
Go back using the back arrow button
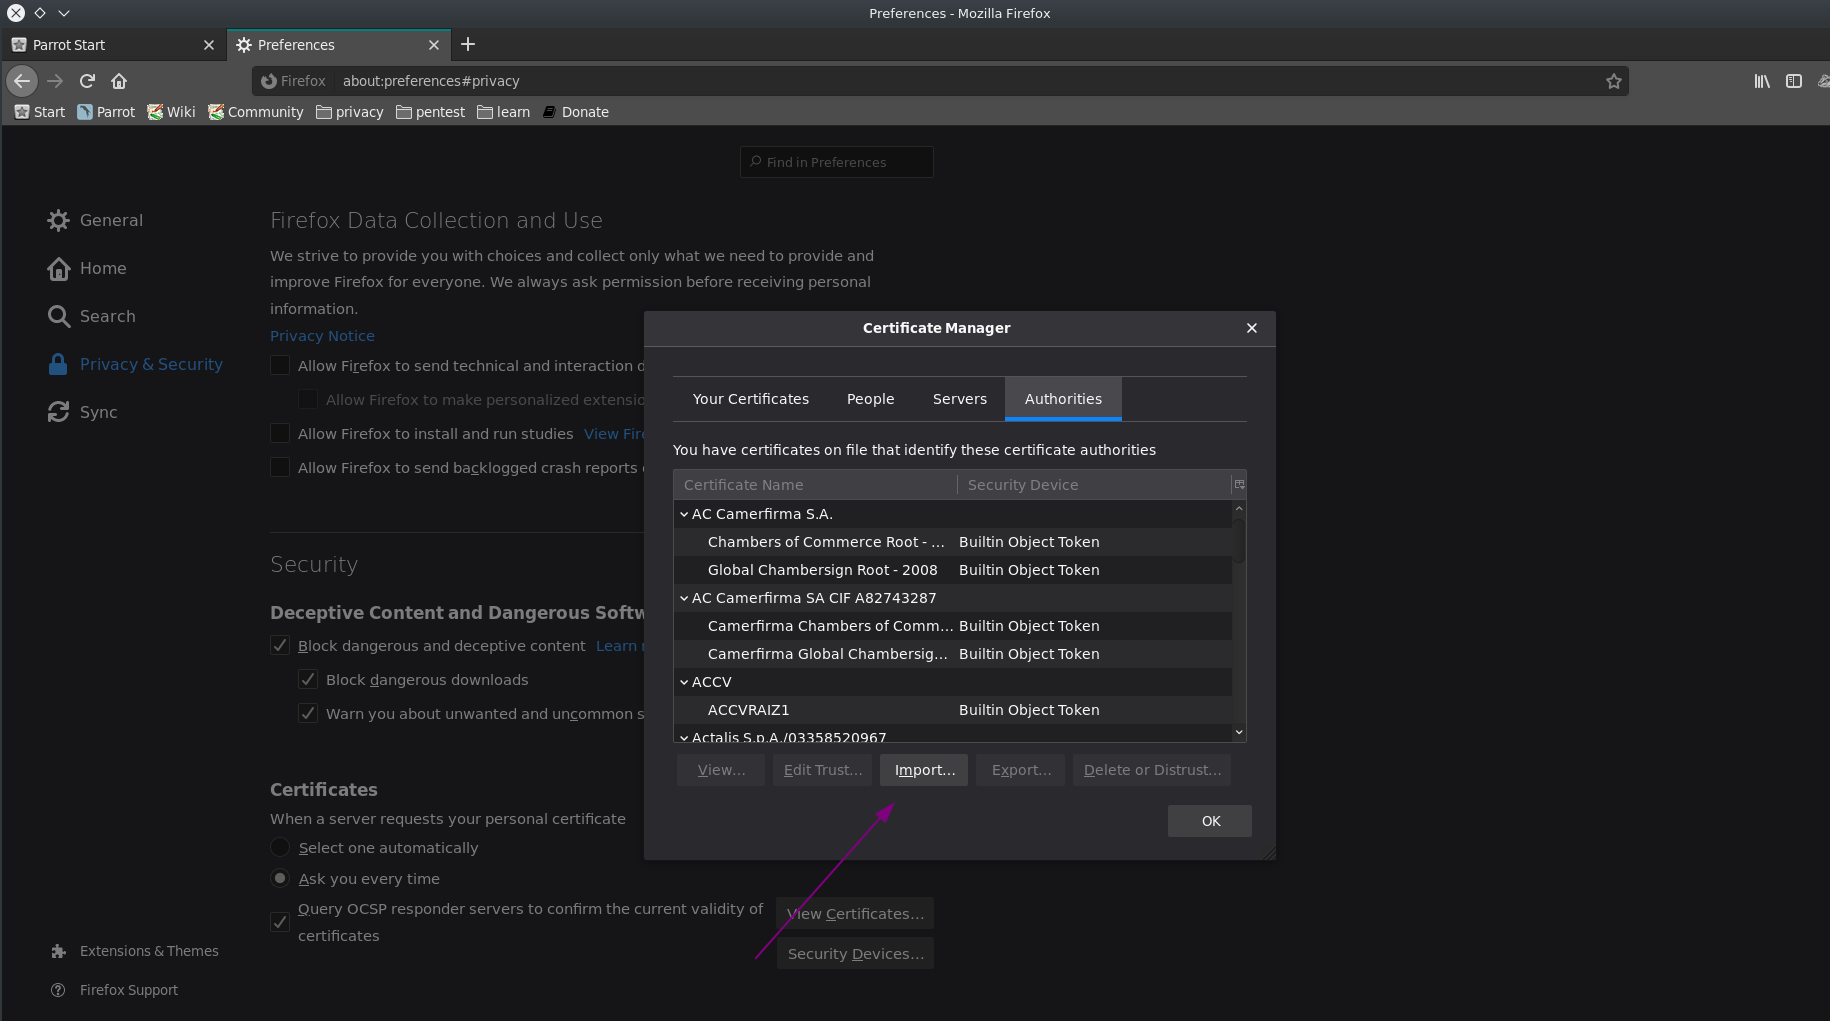22,81
